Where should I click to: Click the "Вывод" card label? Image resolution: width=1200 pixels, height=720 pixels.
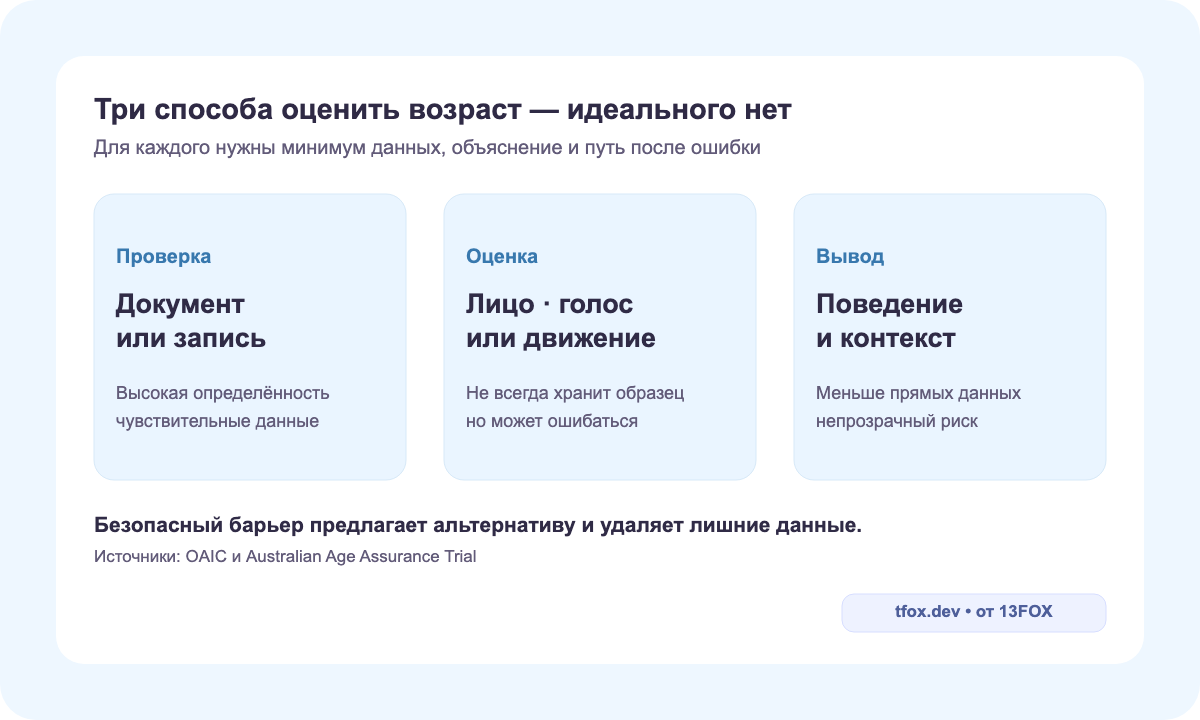[850, 256]
